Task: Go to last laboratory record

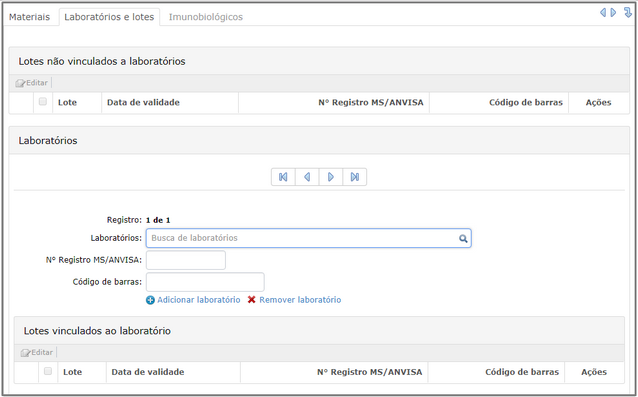Action: pyautogui.click(x=355, y=177)
